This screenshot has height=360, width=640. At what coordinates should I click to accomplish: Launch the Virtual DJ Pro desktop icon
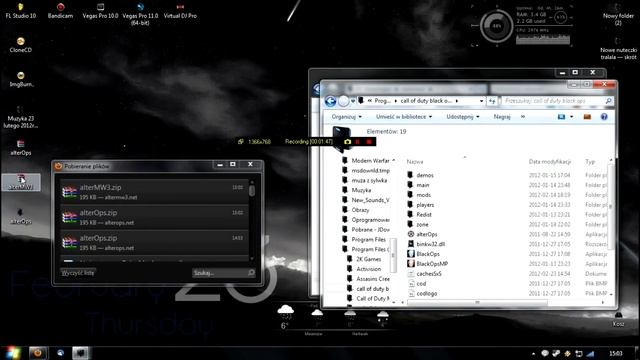(180, 11)
